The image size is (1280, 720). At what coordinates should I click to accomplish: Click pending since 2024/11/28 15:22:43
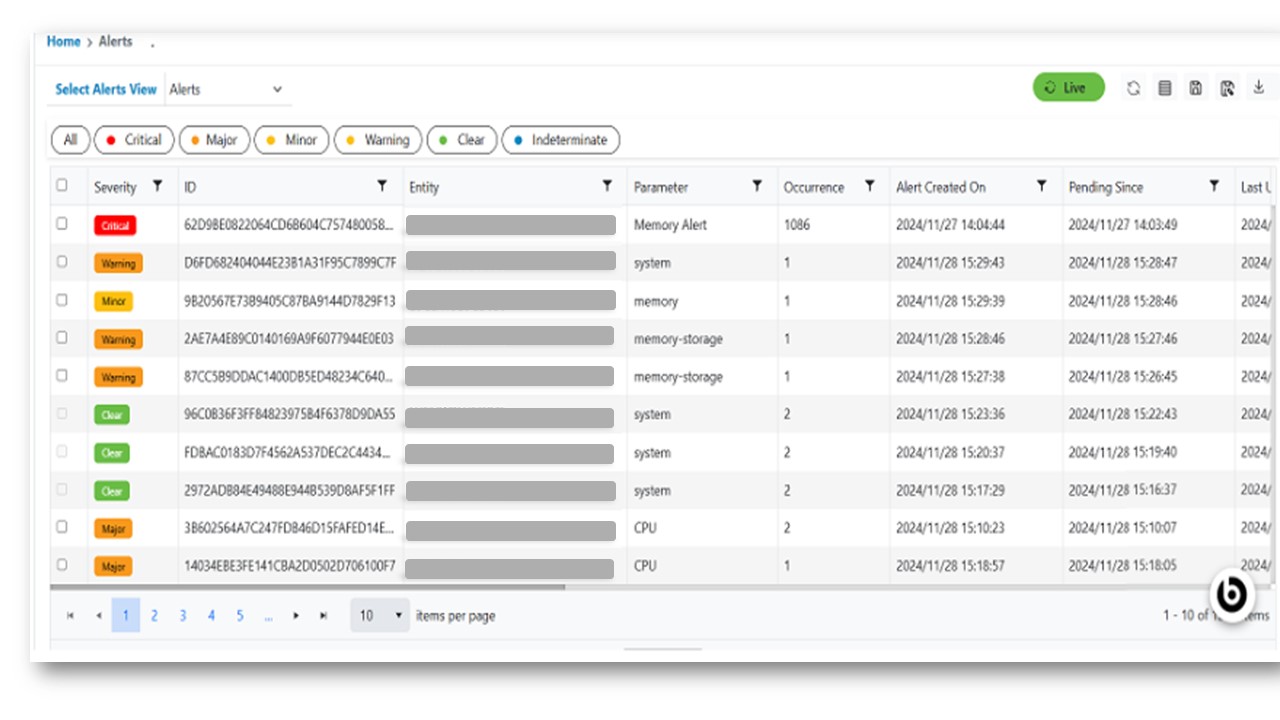pyautogui.click(x=1123, y=415)
